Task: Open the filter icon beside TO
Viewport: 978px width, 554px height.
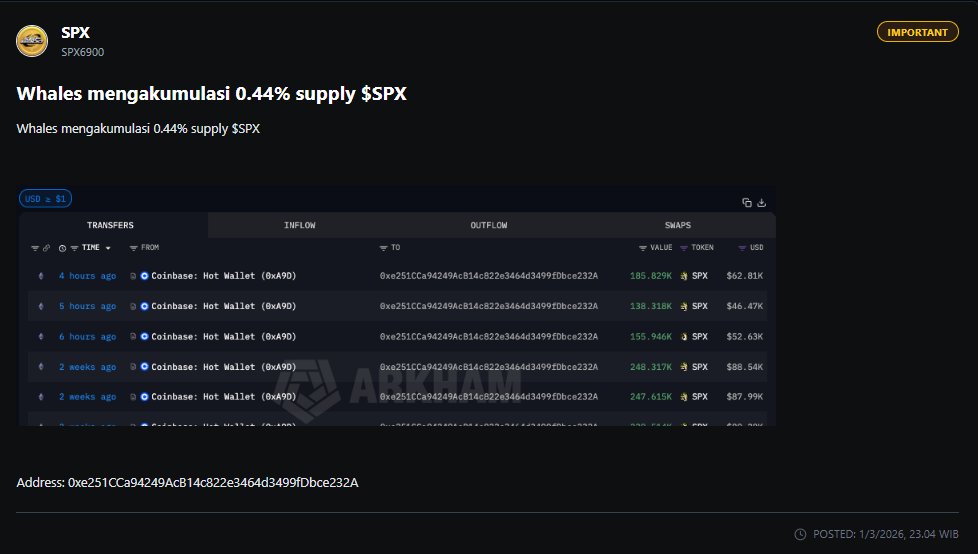Action: [384, 248]
